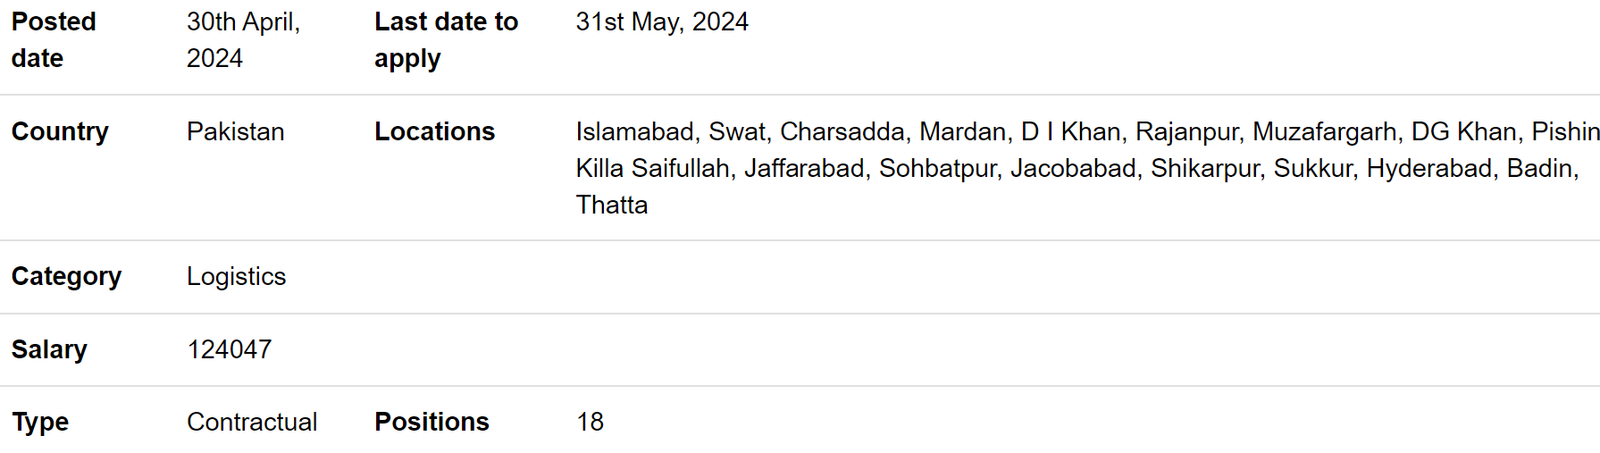
Task: Click the Positions label
Action: [432, 422]
